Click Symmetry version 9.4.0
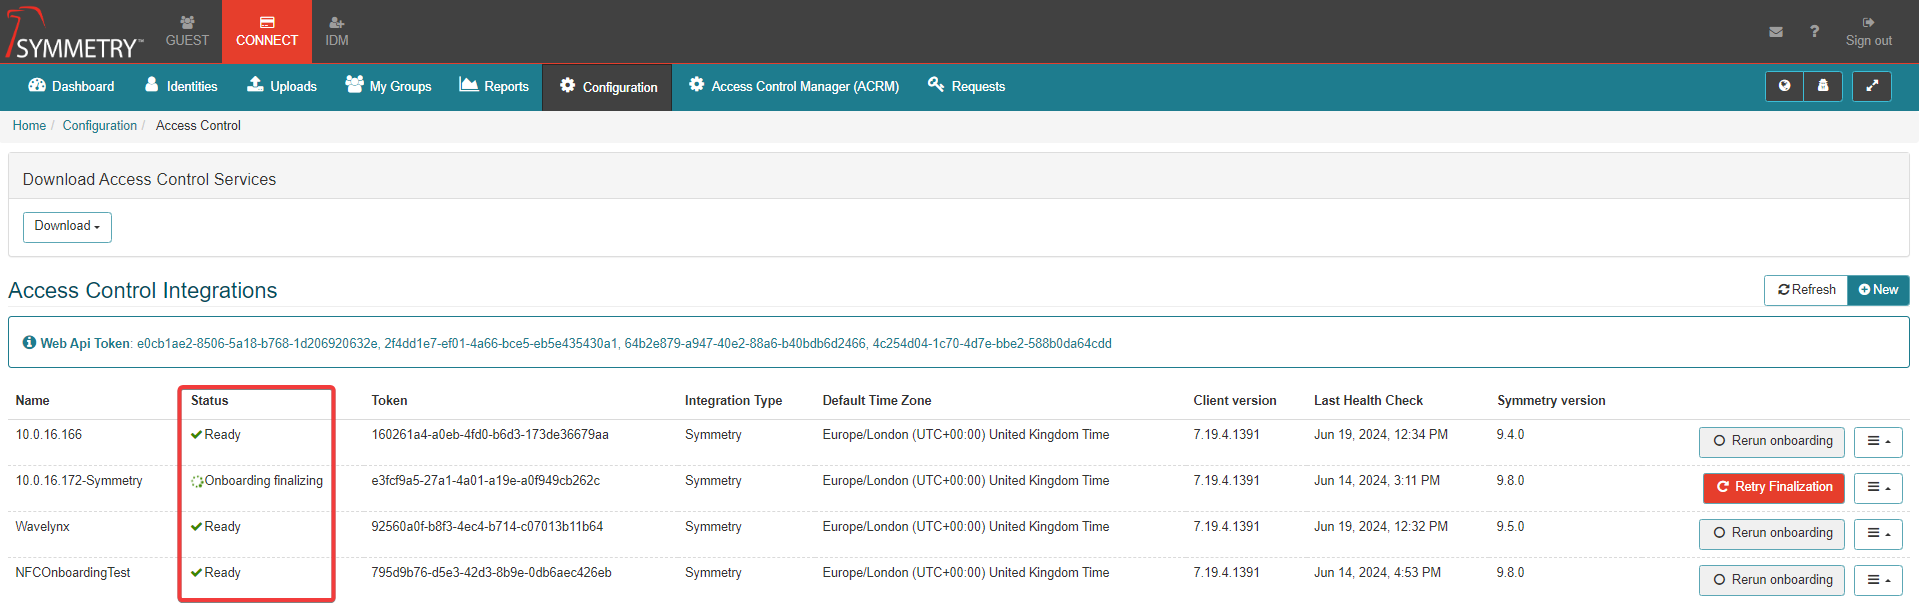Image resolution: width=1919 pixels, height=606 pixels. click(1510, 435)
